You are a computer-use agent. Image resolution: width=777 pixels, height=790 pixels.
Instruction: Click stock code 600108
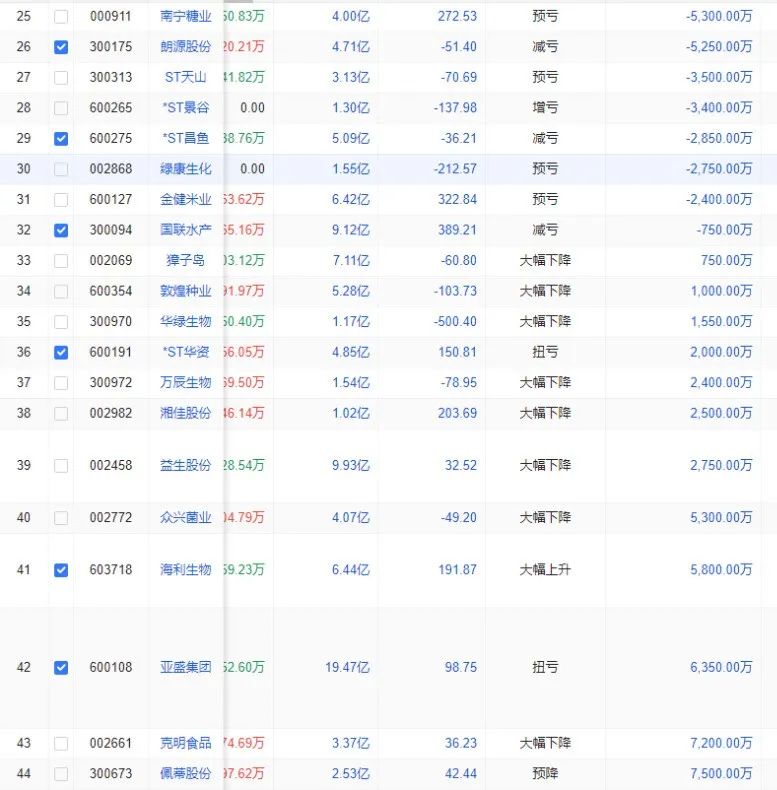point(111,668)
